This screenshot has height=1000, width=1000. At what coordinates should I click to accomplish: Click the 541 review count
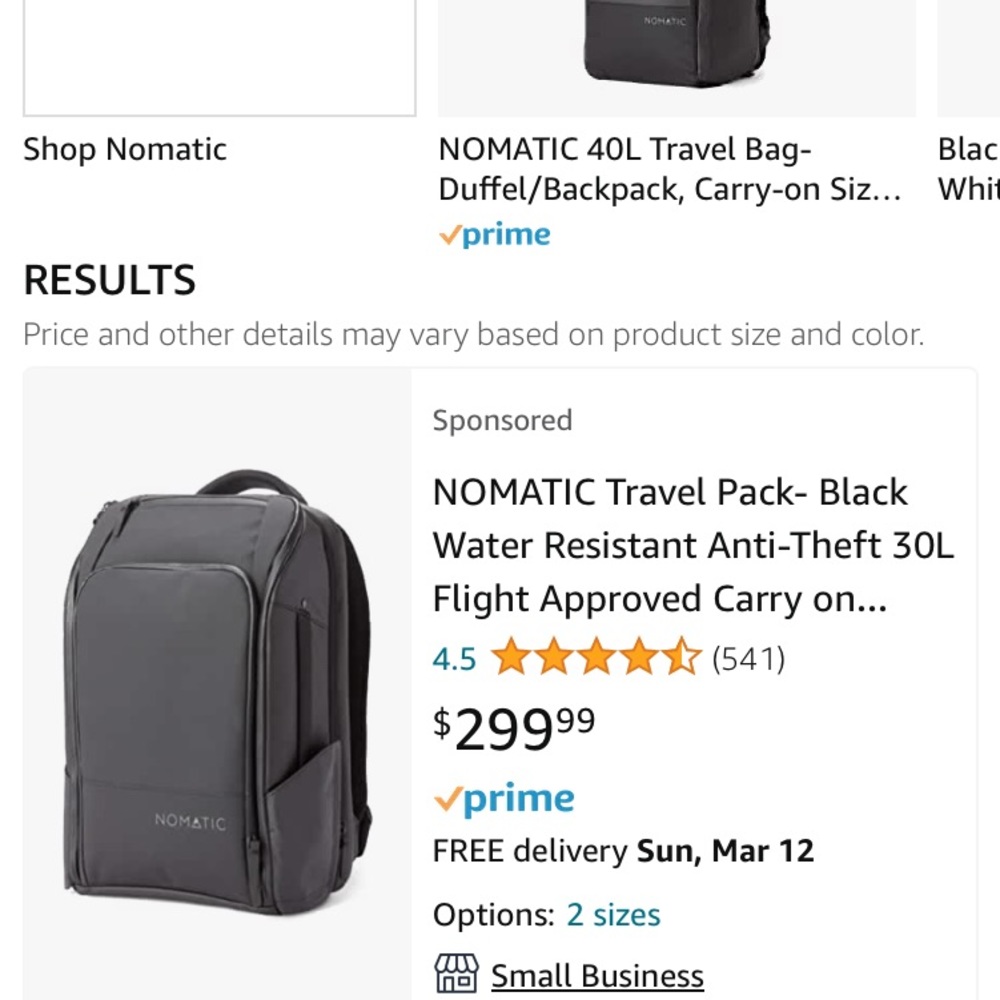[x=748, y=657]
